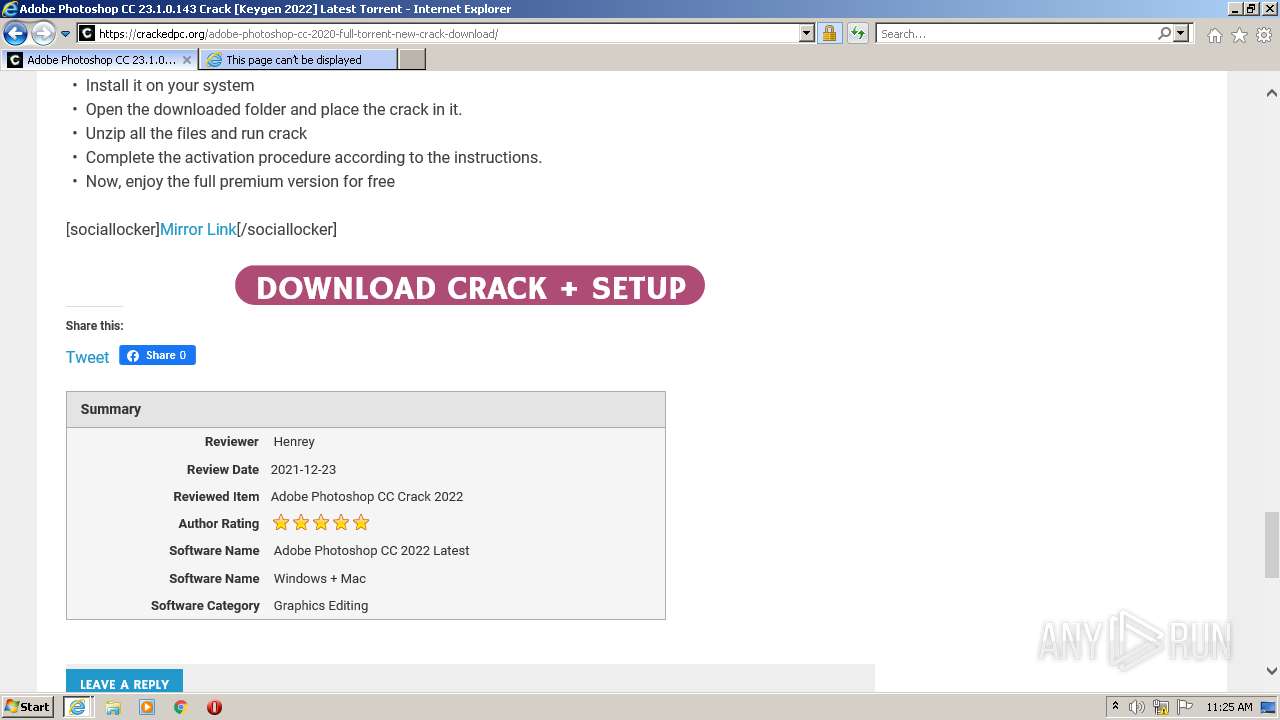Click Internet Explorer taskbar icon
Viewport: 1280px width, 720px height.
point(77,707)
